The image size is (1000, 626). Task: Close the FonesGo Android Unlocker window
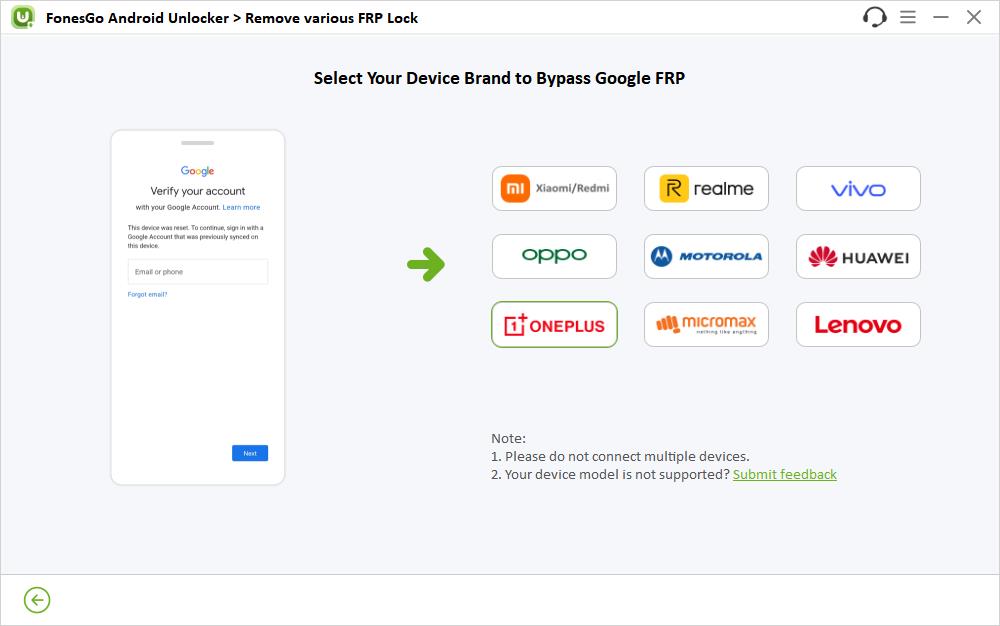(973, 17)
